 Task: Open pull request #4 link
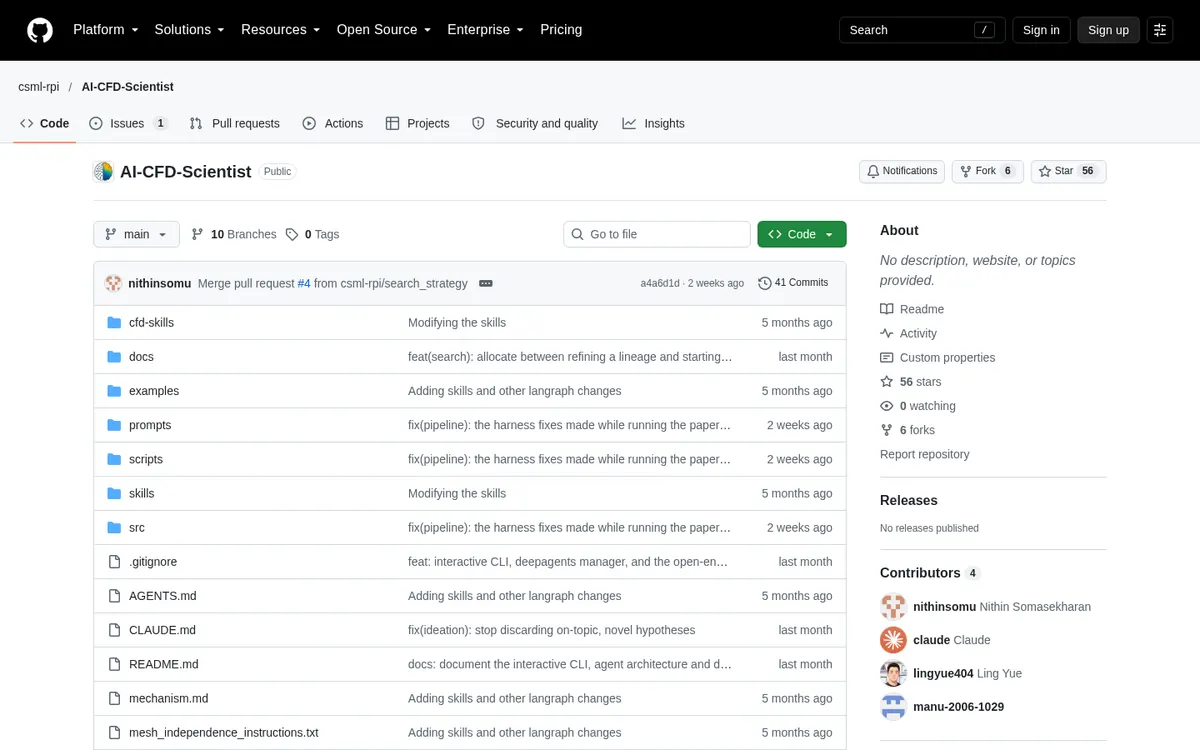(304, 283)
